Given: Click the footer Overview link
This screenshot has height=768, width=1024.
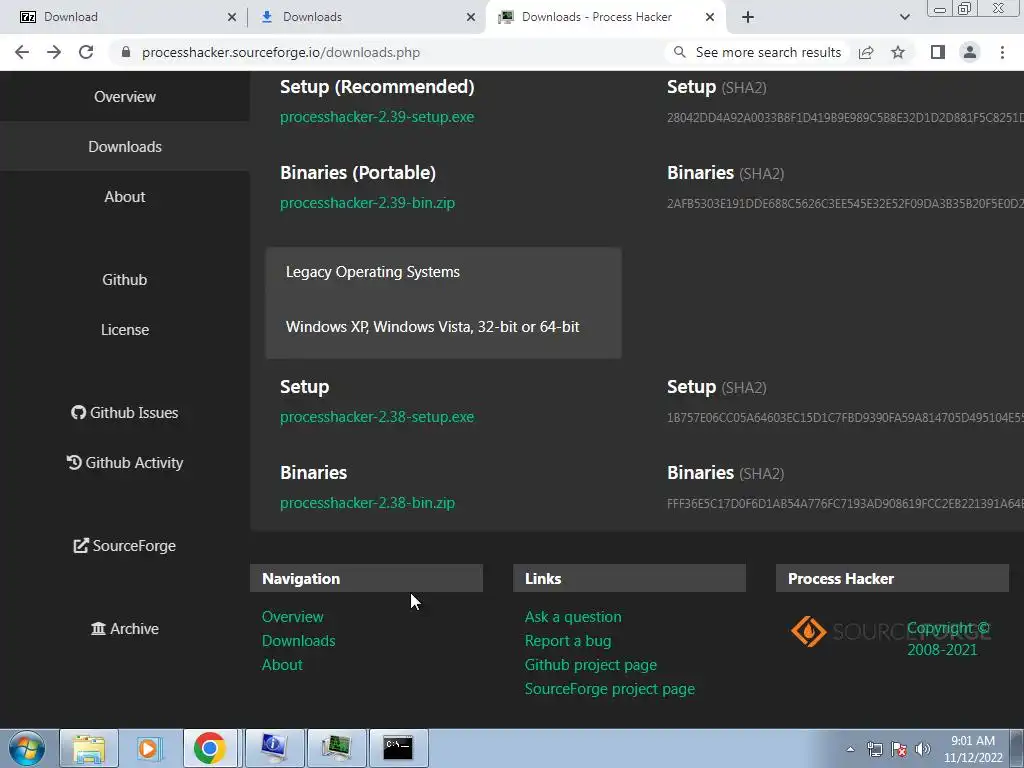Looking at the screenshot, I should [293, 616].
